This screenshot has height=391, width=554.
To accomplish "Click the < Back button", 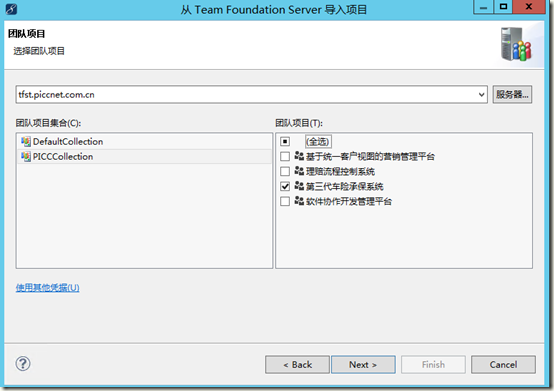I will [x=297, y=365].
